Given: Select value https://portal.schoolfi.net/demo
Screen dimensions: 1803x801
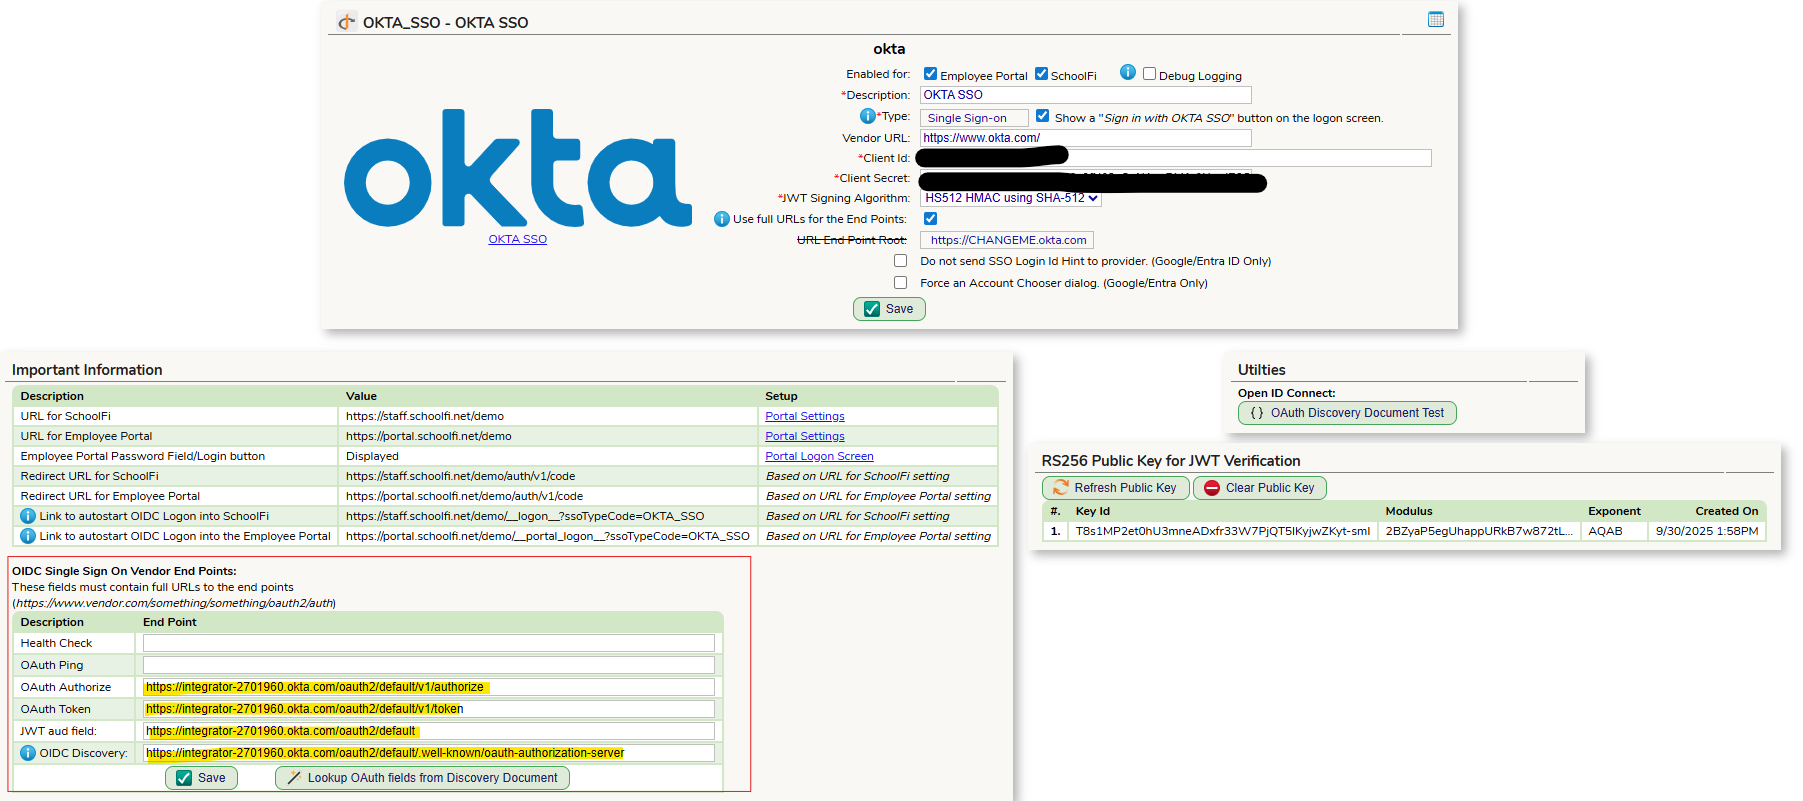Looking at the screenshot, I should (429, 436).
